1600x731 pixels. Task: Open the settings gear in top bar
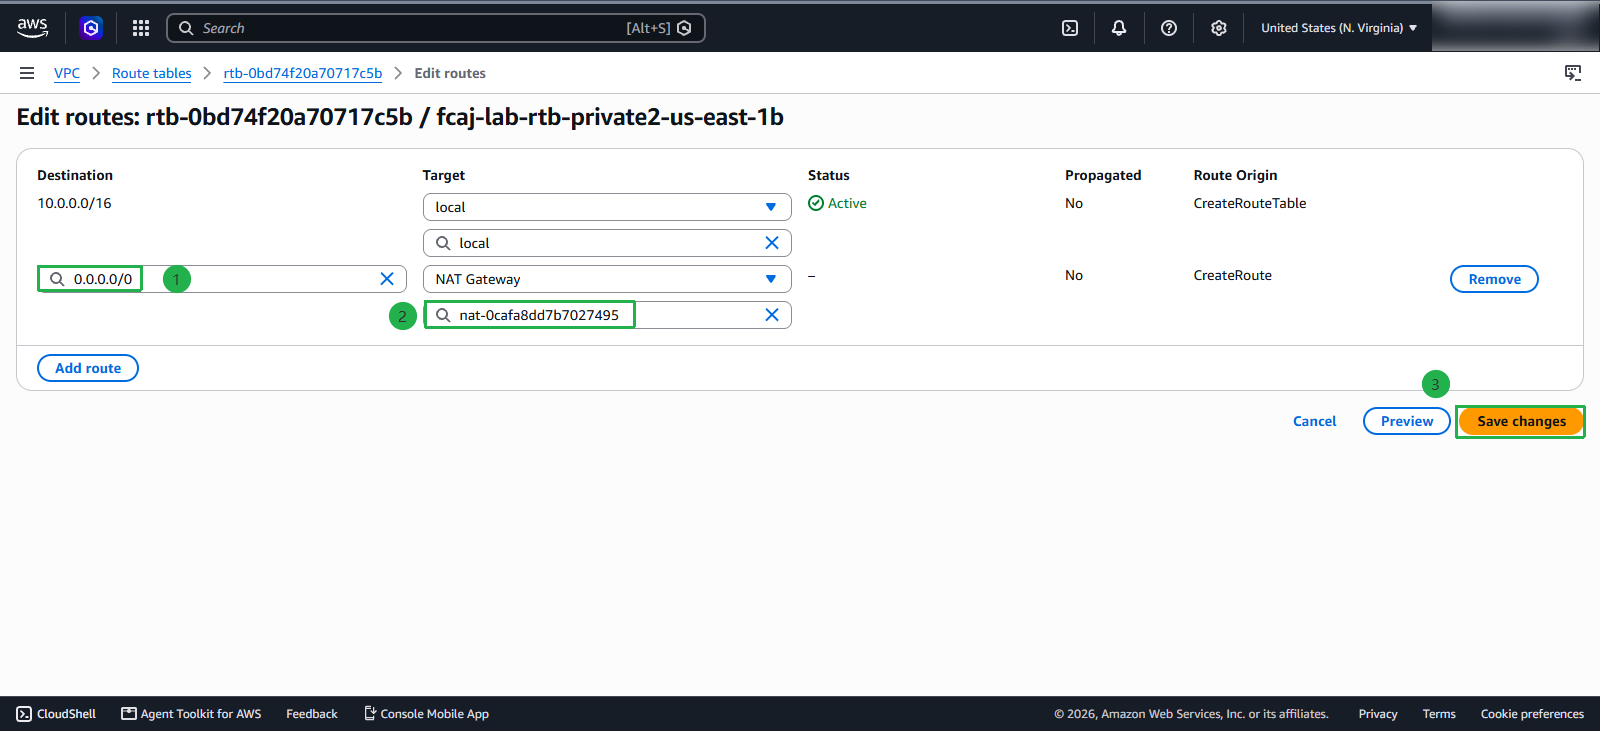1219,28
